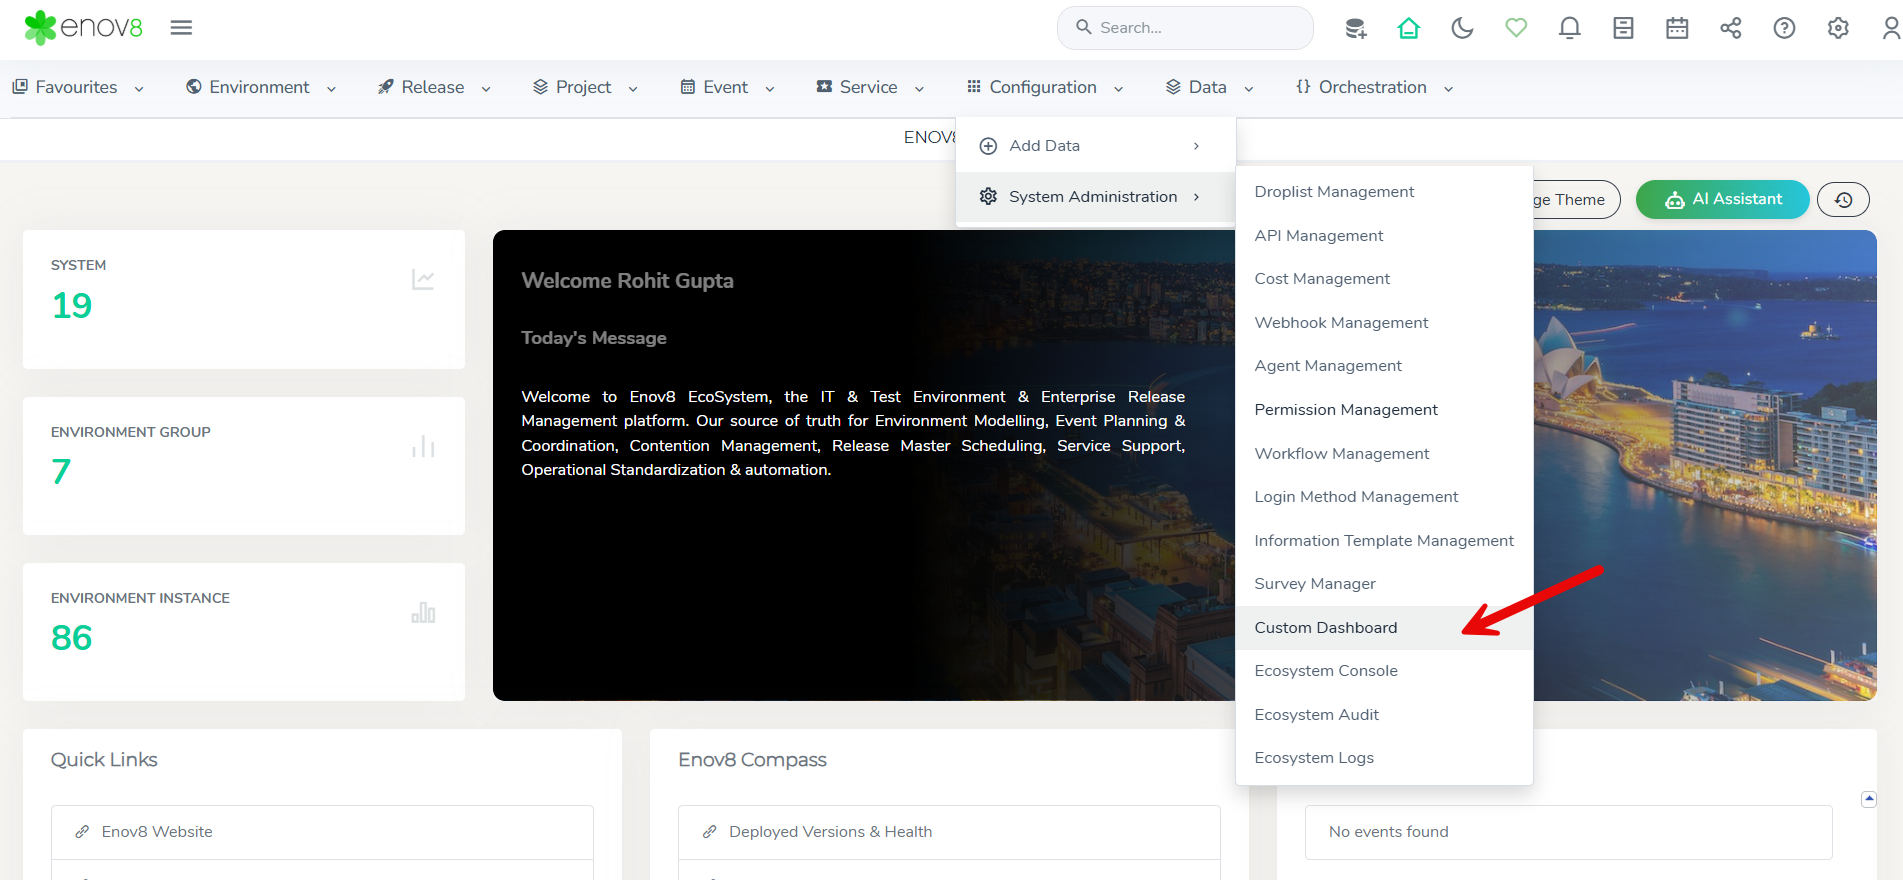
Task: Open the Enov8 Website quick link
Action: pos(157,832)
